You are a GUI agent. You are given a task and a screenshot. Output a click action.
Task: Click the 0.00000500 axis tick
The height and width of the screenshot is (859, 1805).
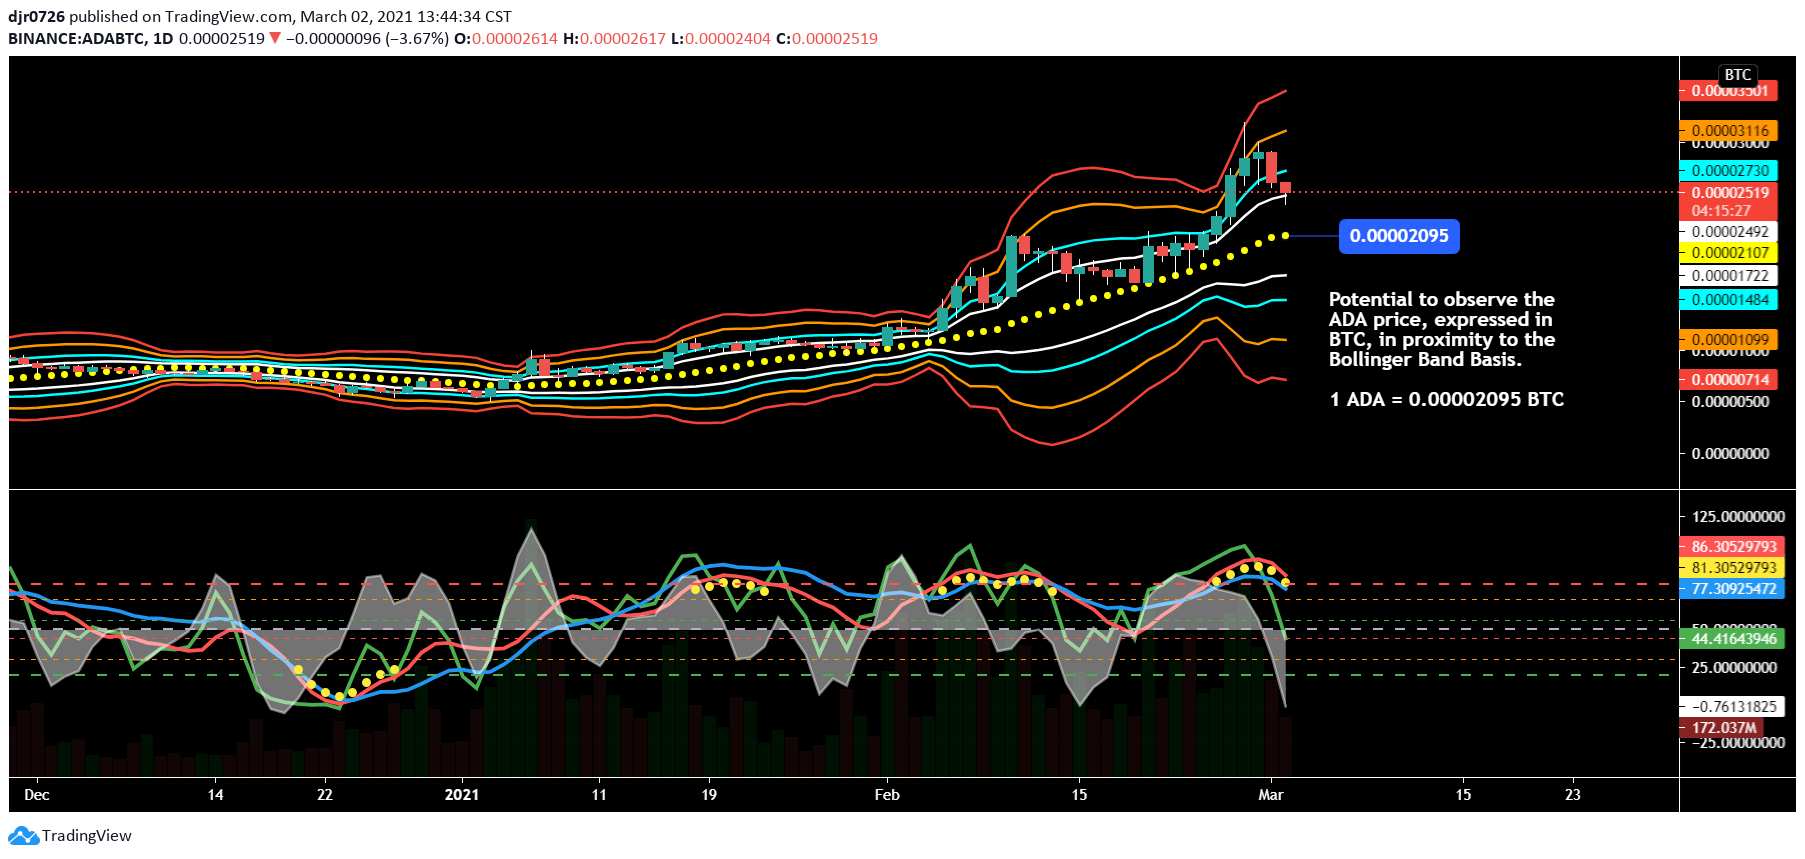[x=1730, y=402]
